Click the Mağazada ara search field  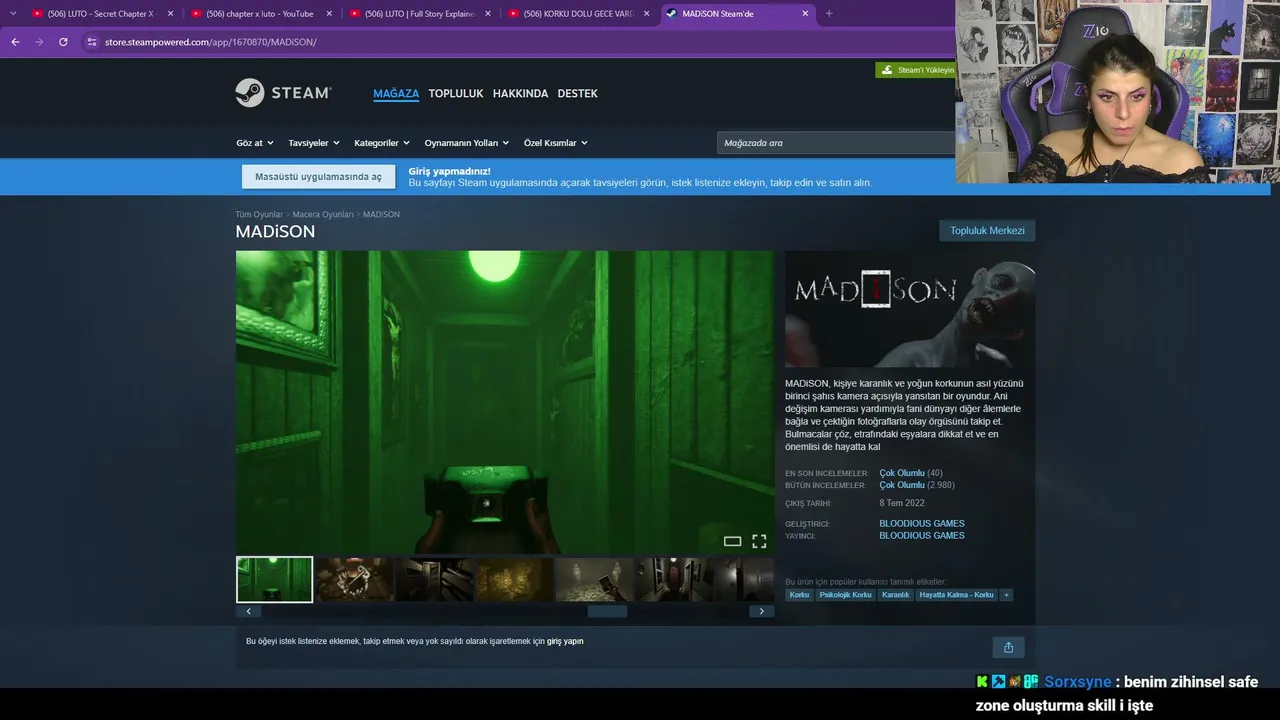tap(836, 143)
